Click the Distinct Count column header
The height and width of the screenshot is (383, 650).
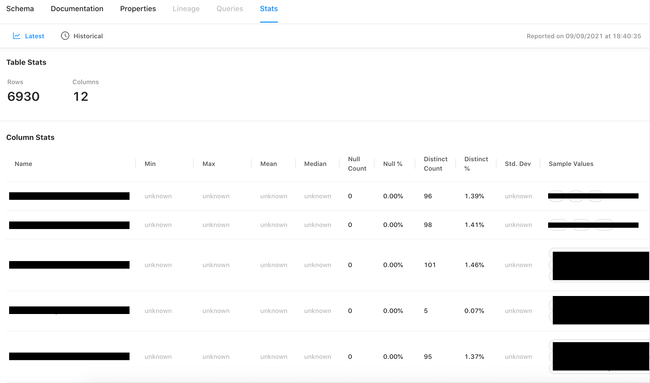pyautogui.click(x=435, y=164)
